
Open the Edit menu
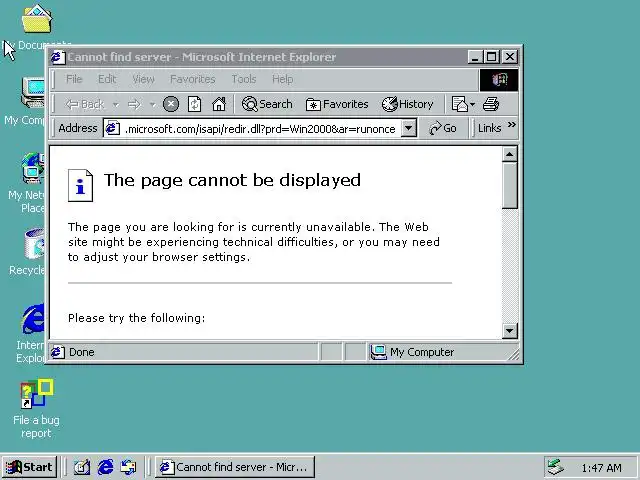coord(107,79)
